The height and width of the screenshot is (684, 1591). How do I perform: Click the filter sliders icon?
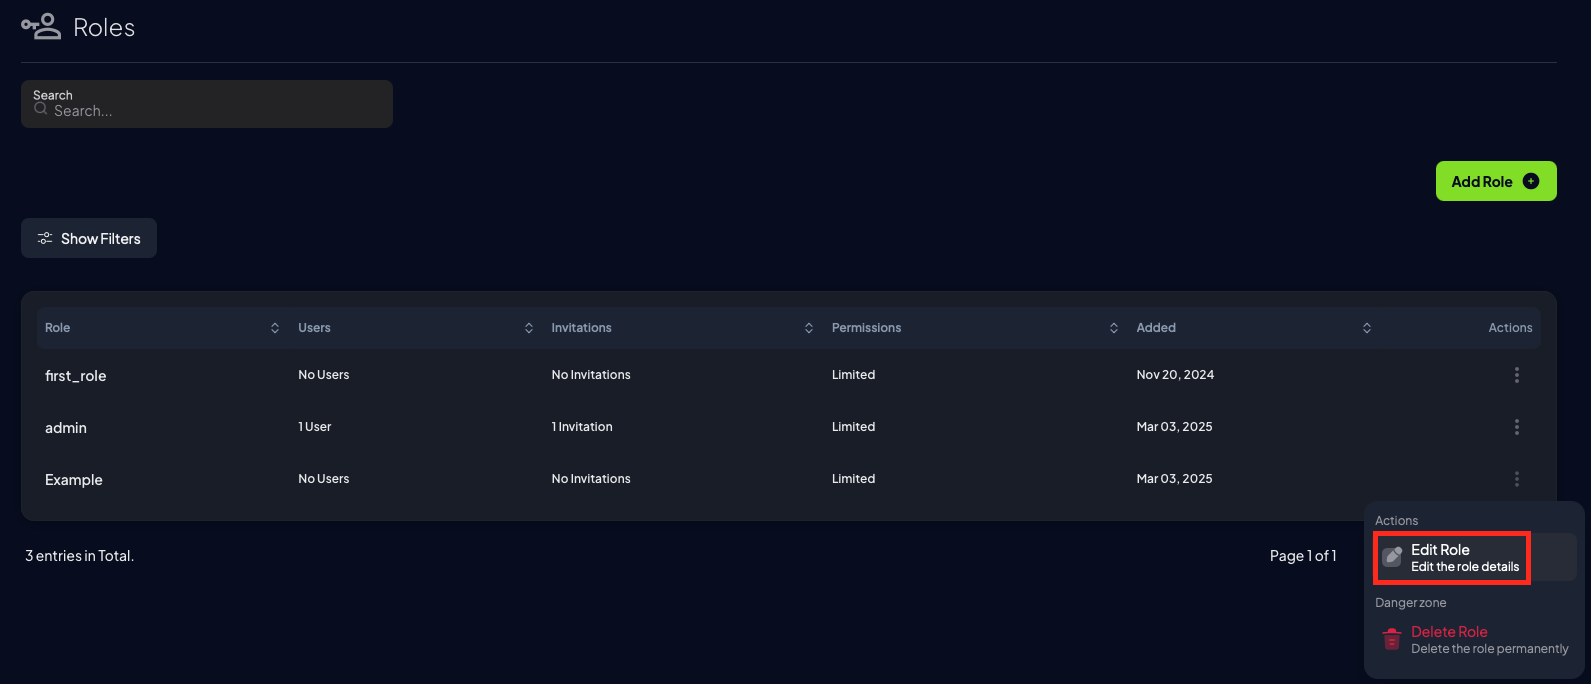click(45, 238)
